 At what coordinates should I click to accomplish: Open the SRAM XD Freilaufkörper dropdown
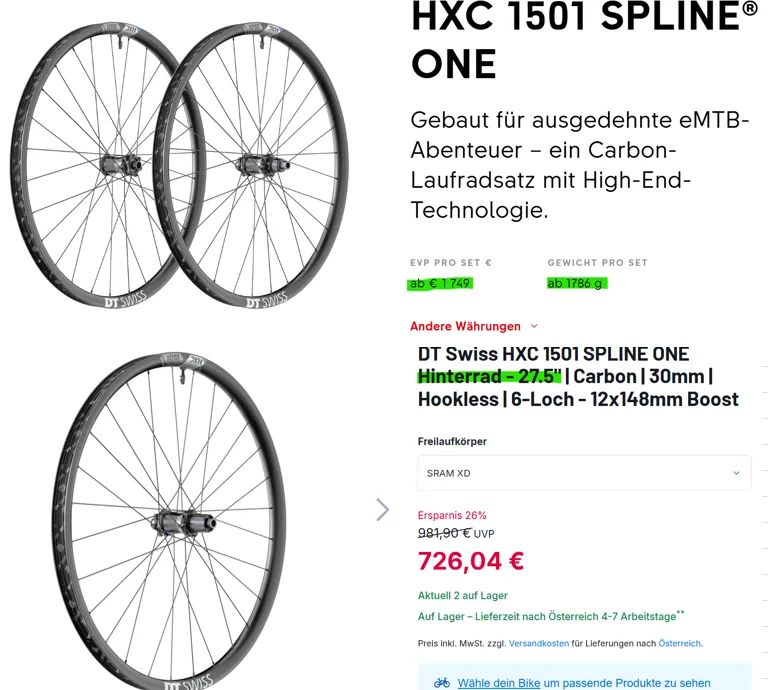click(x=584, y=473)
